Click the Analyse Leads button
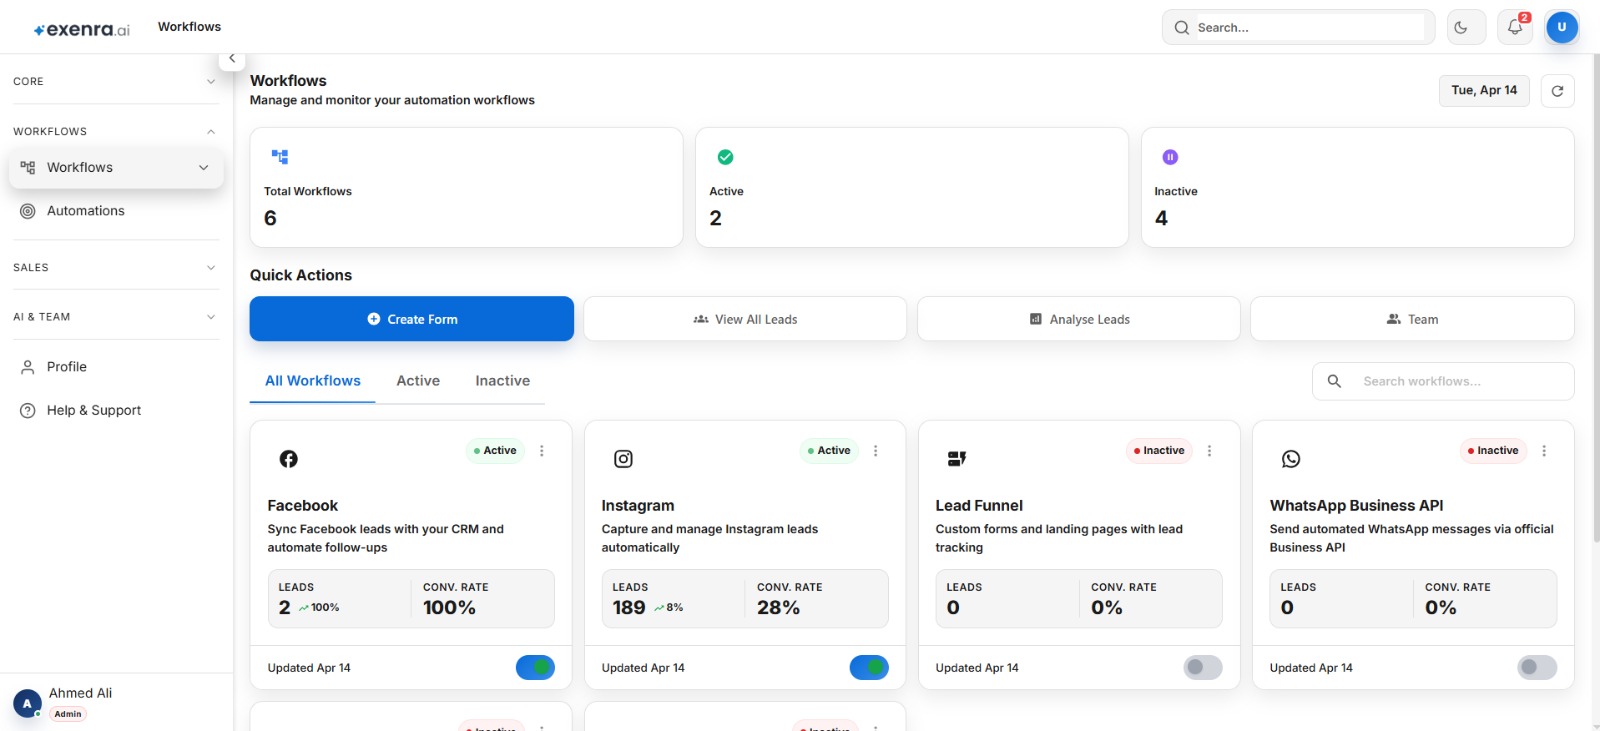This screenshot has height=731, width=1600. [1079, 319]
